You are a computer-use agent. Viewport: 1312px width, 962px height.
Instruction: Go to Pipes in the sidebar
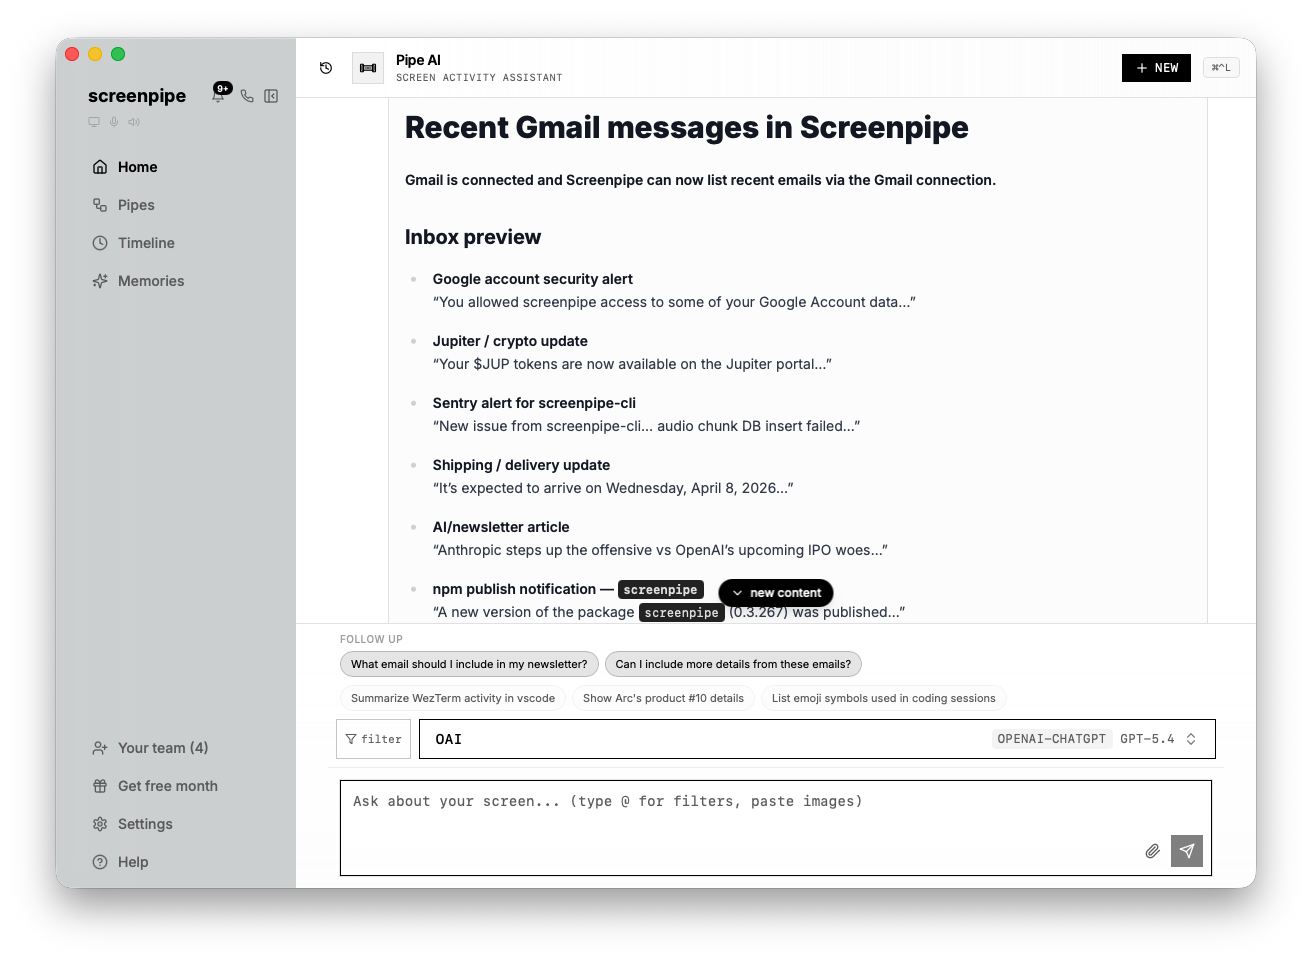[x=136, y=205]
